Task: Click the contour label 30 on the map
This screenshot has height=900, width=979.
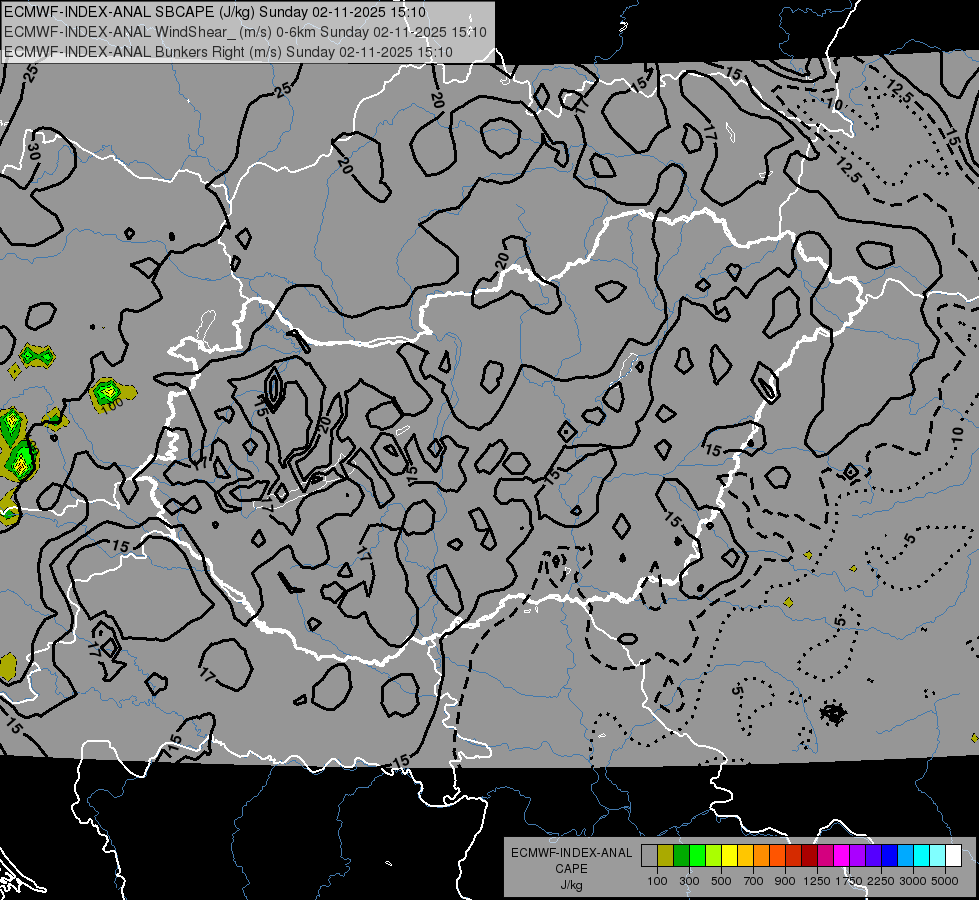Action: (34, 151)
